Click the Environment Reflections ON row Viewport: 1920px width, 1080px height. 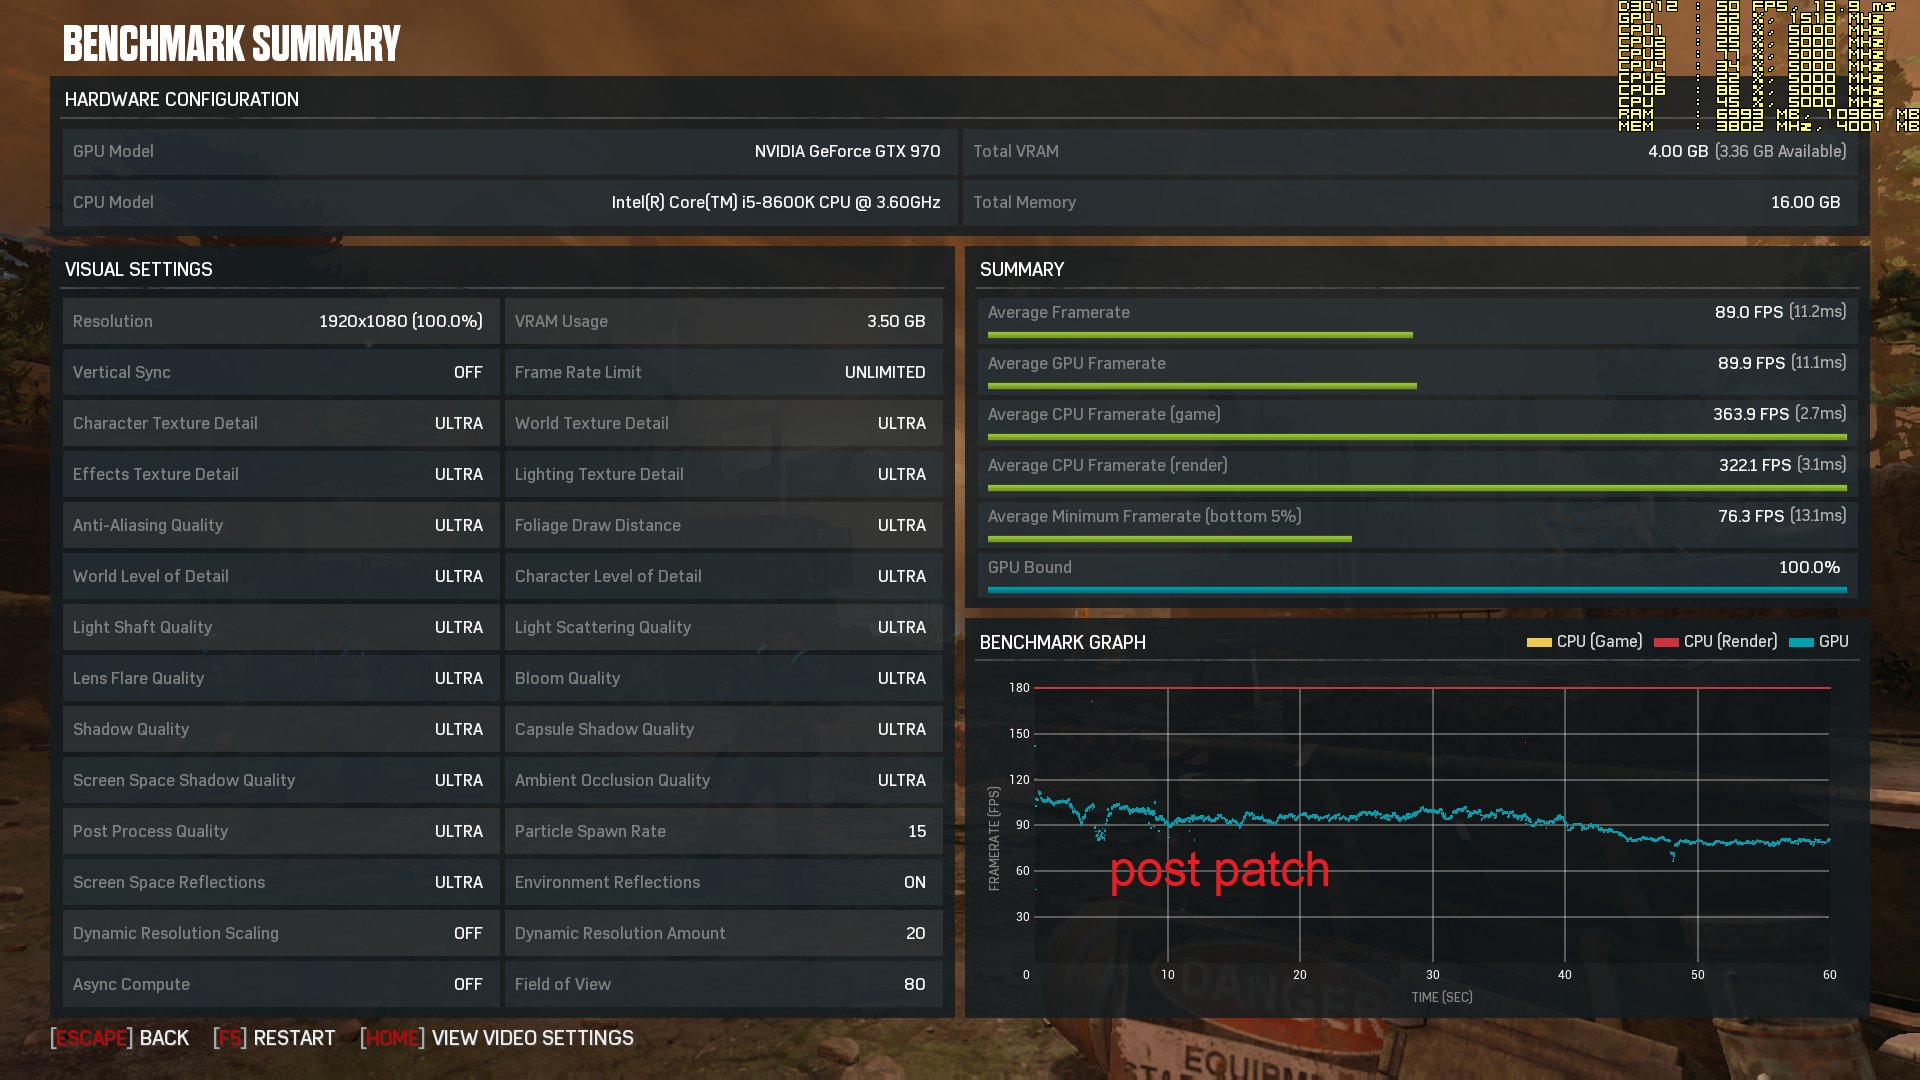722,882
